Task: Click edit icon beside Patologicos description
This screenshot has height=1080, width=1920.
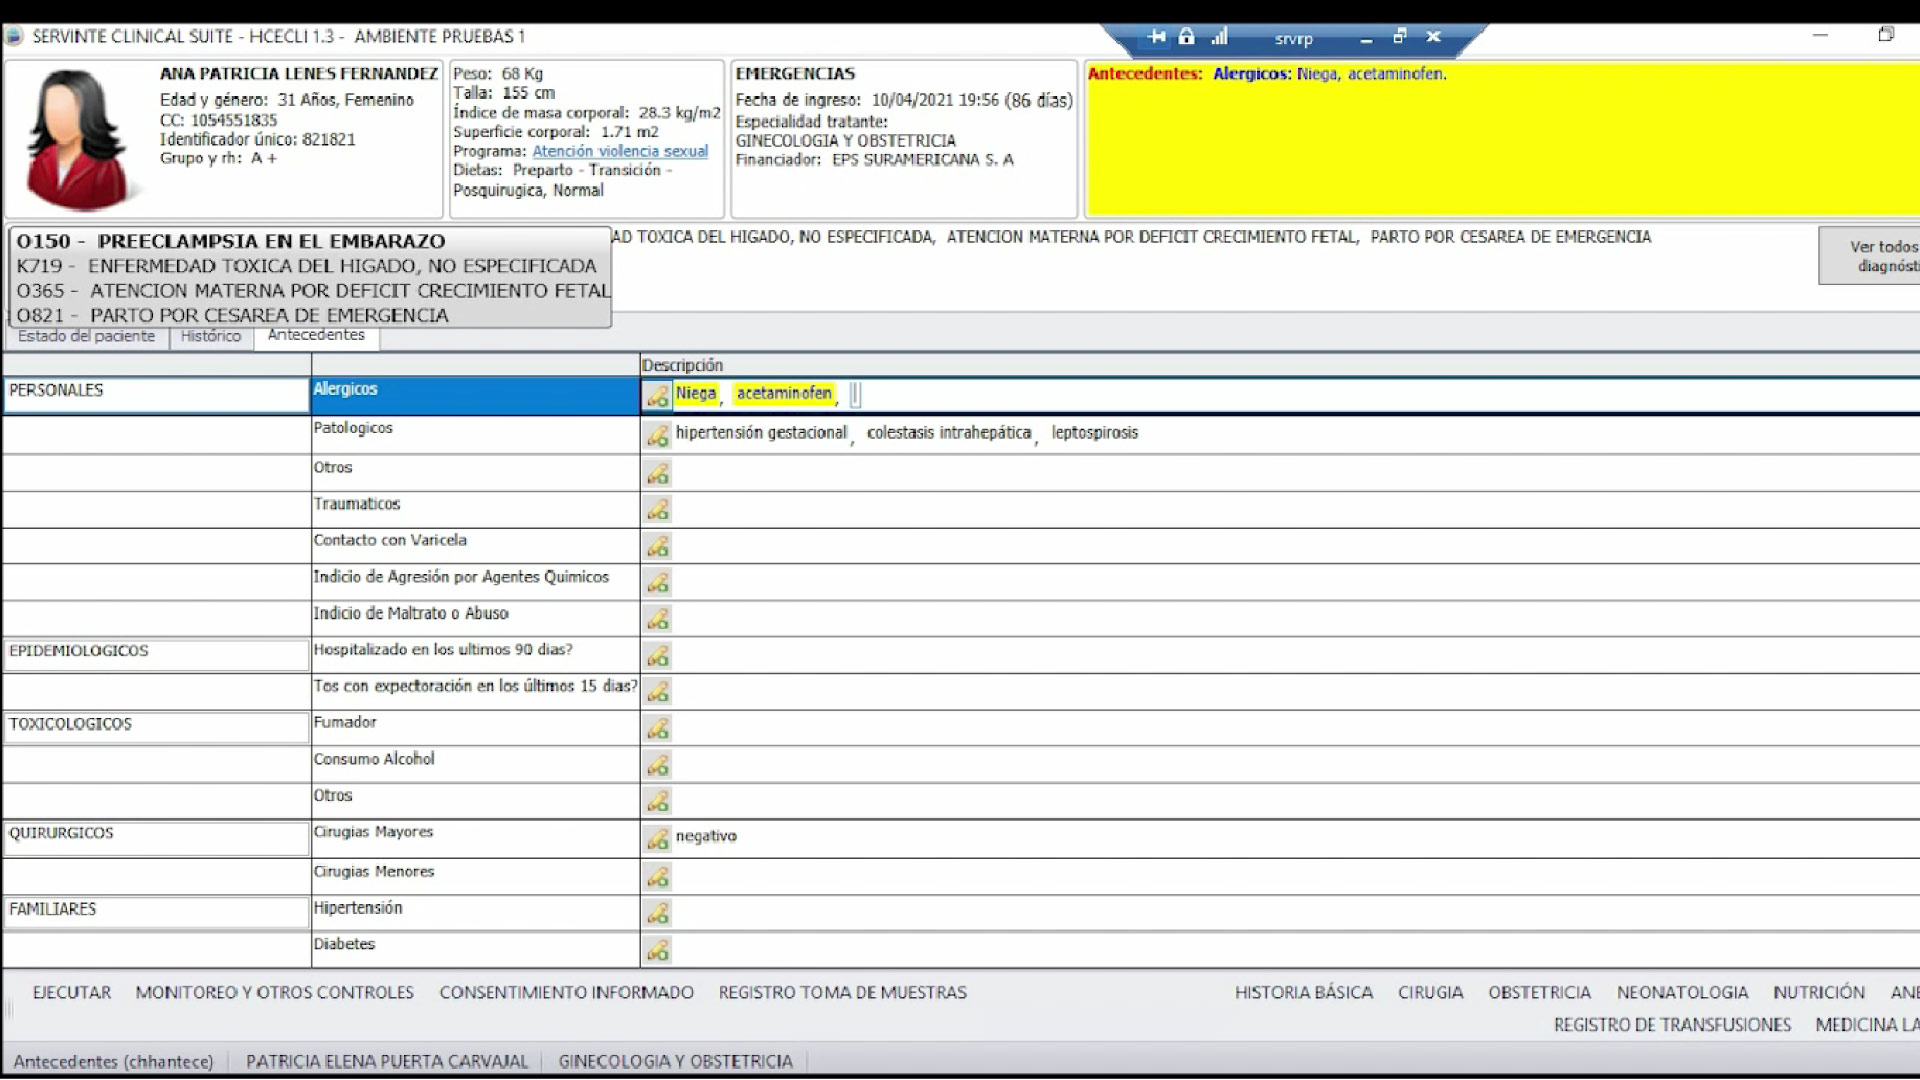Action: (657, 435)
